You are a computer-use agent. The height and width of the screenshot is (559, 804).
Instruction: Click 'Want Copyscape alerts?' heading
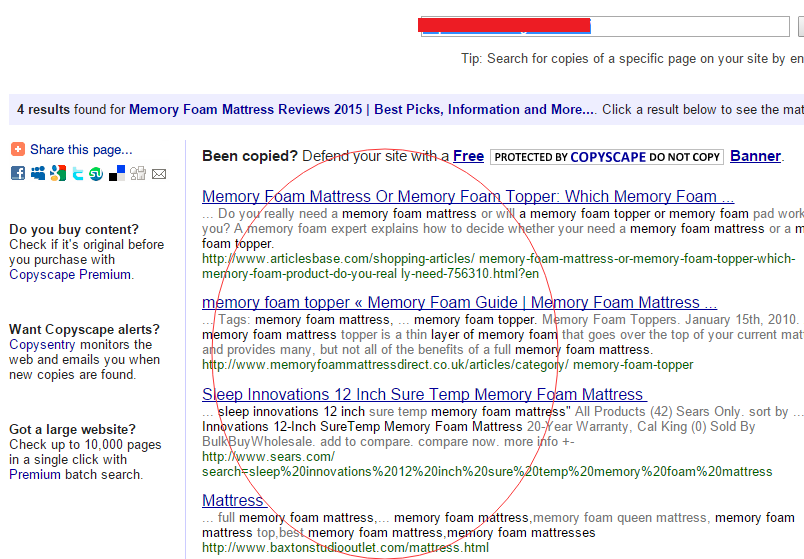pyautogui.click(x=85, y=329)
